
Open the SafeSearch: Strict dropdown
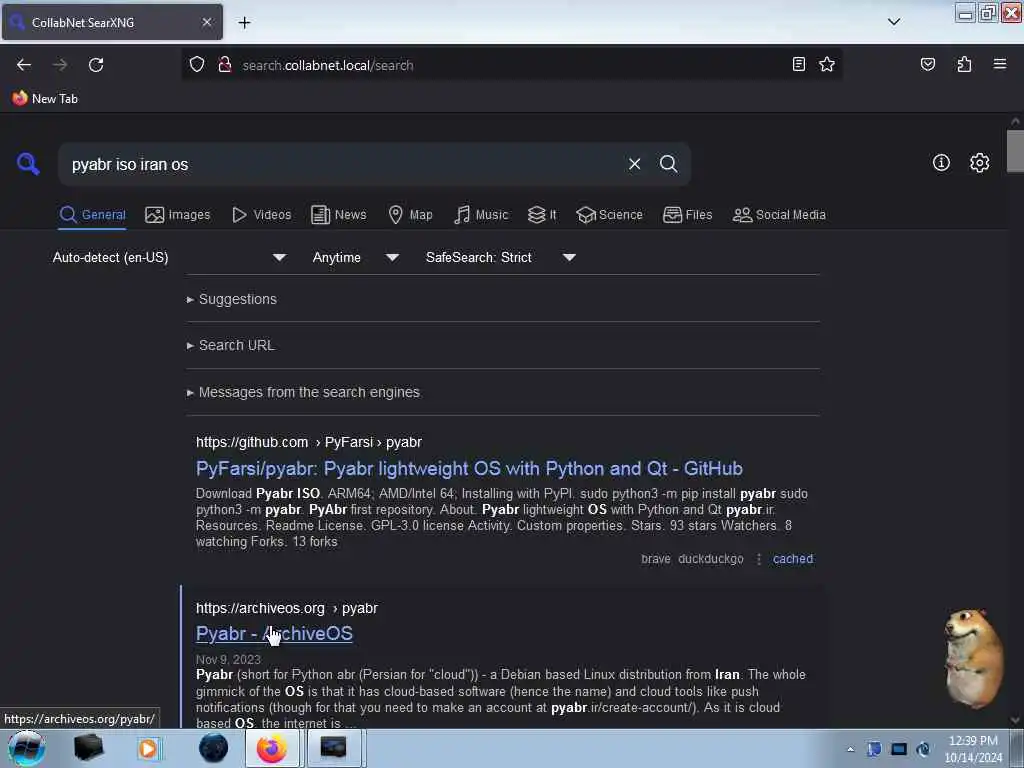pyautogui.click(x=501, y=257)
